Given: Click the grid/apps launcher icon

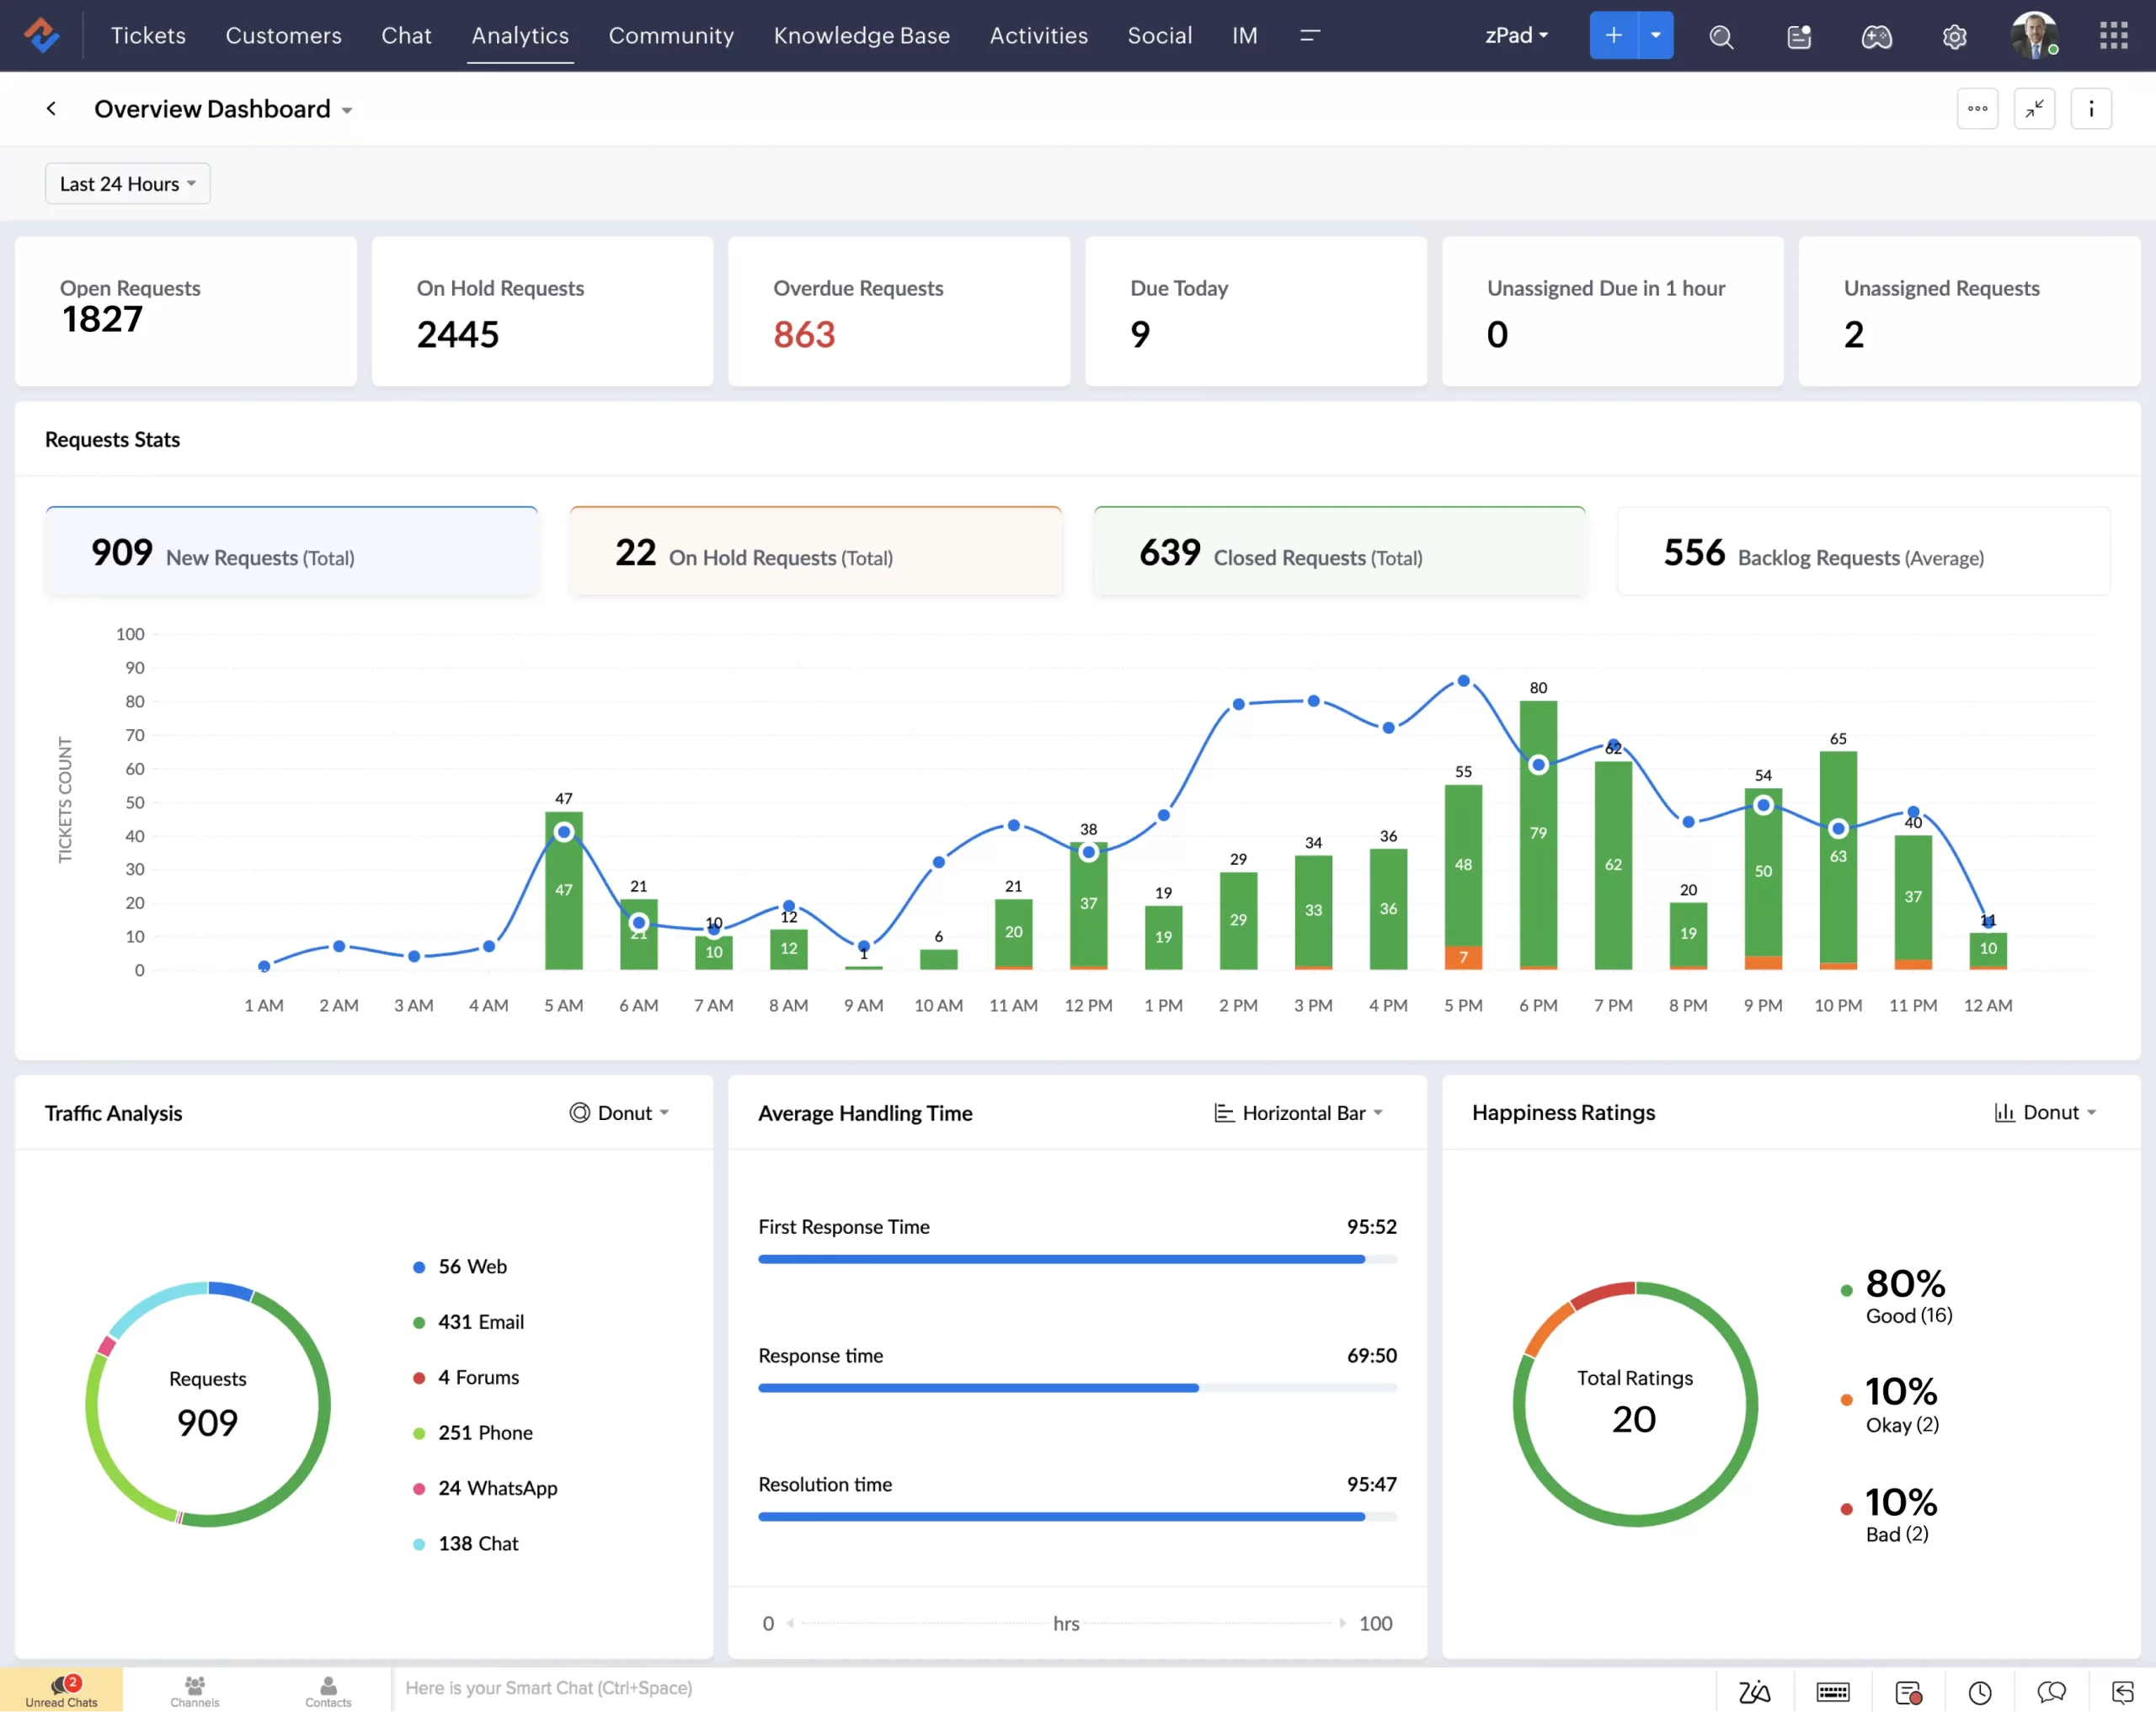Looking at the screenshot, I should pos(2114,35).
